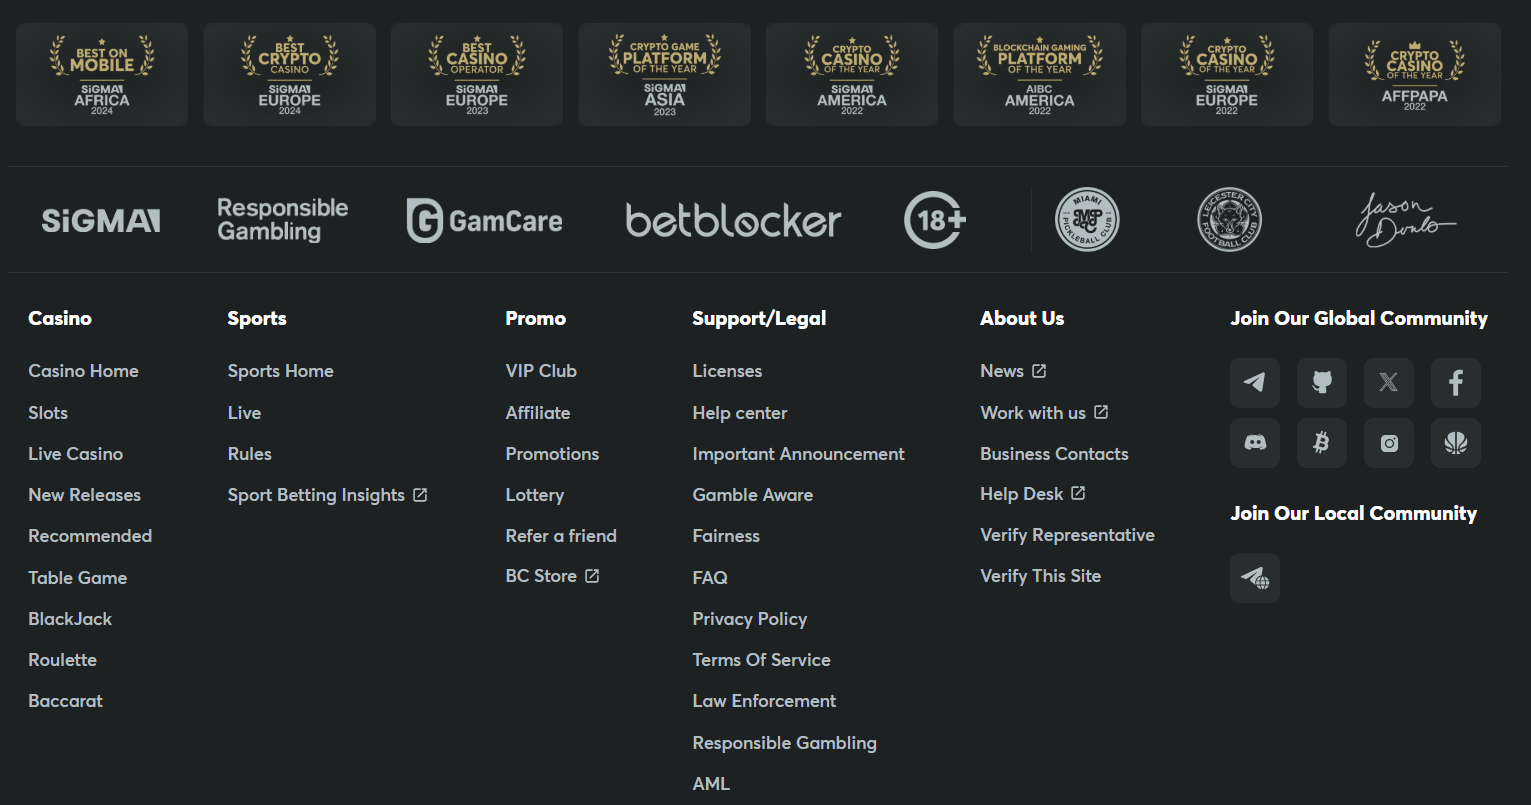The width and height of the screenshot is (1531, 805).
Task: Click the basketball community icon
Action: tap(1456, 443)
